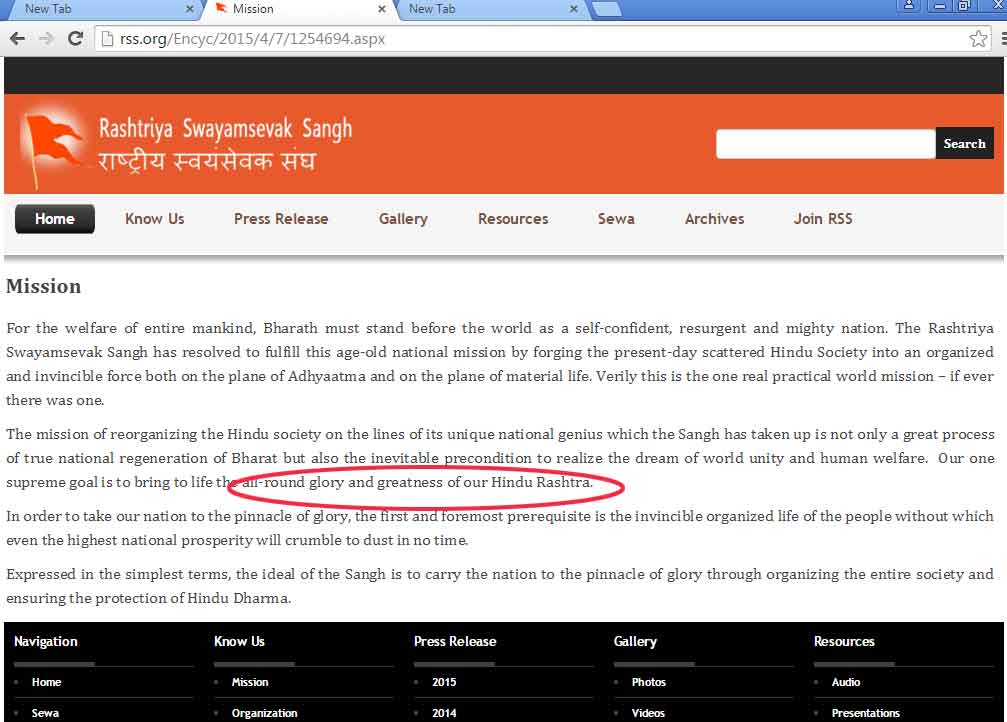Click the site search input field
This screenshot has height=722, width=1007.
(825, 143)
